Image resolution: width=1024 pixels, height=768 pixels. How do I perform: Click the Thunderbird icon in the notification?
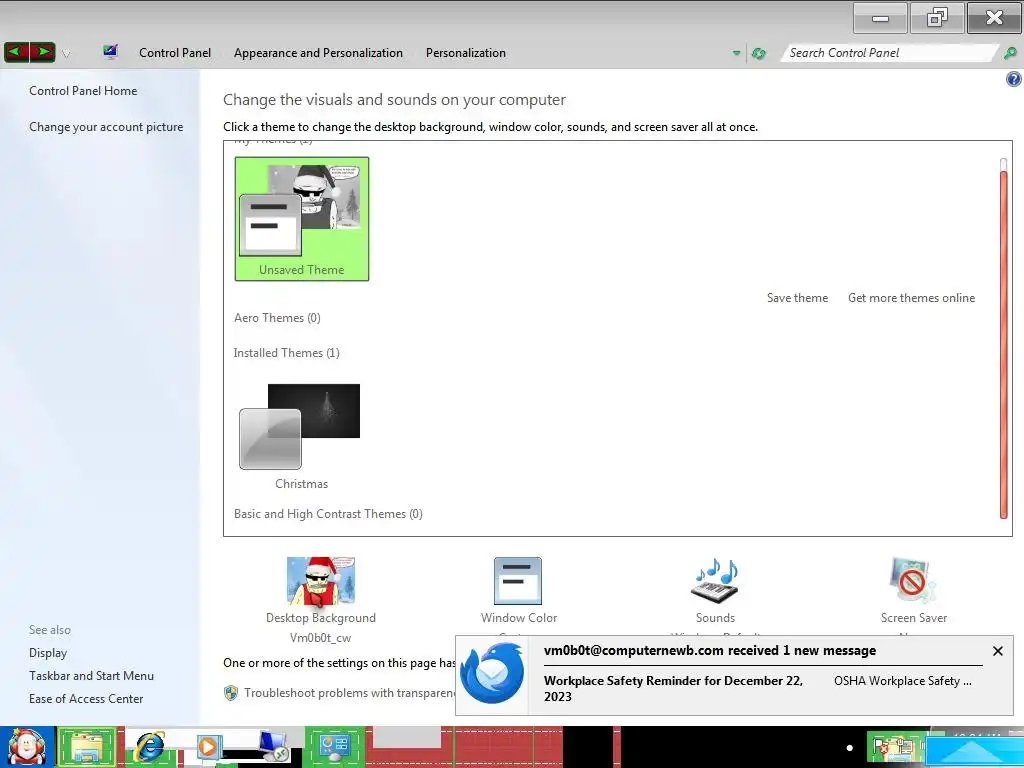tap(493, 673)
